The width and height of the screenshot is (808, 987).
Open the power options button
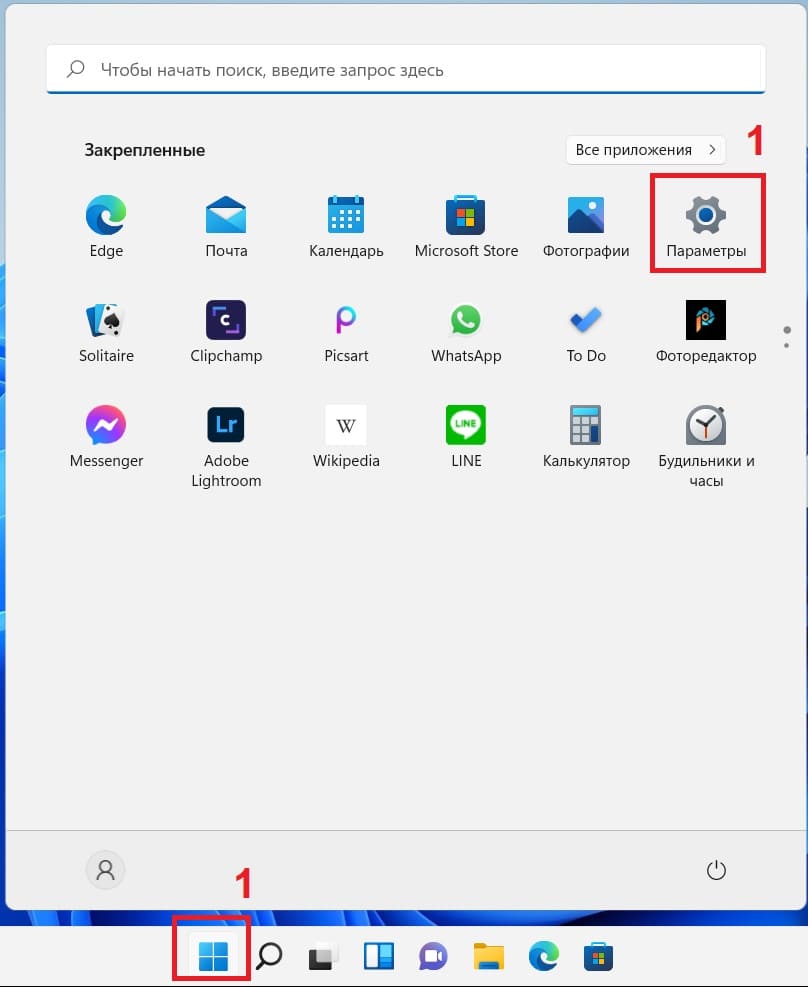pos(716,870)
